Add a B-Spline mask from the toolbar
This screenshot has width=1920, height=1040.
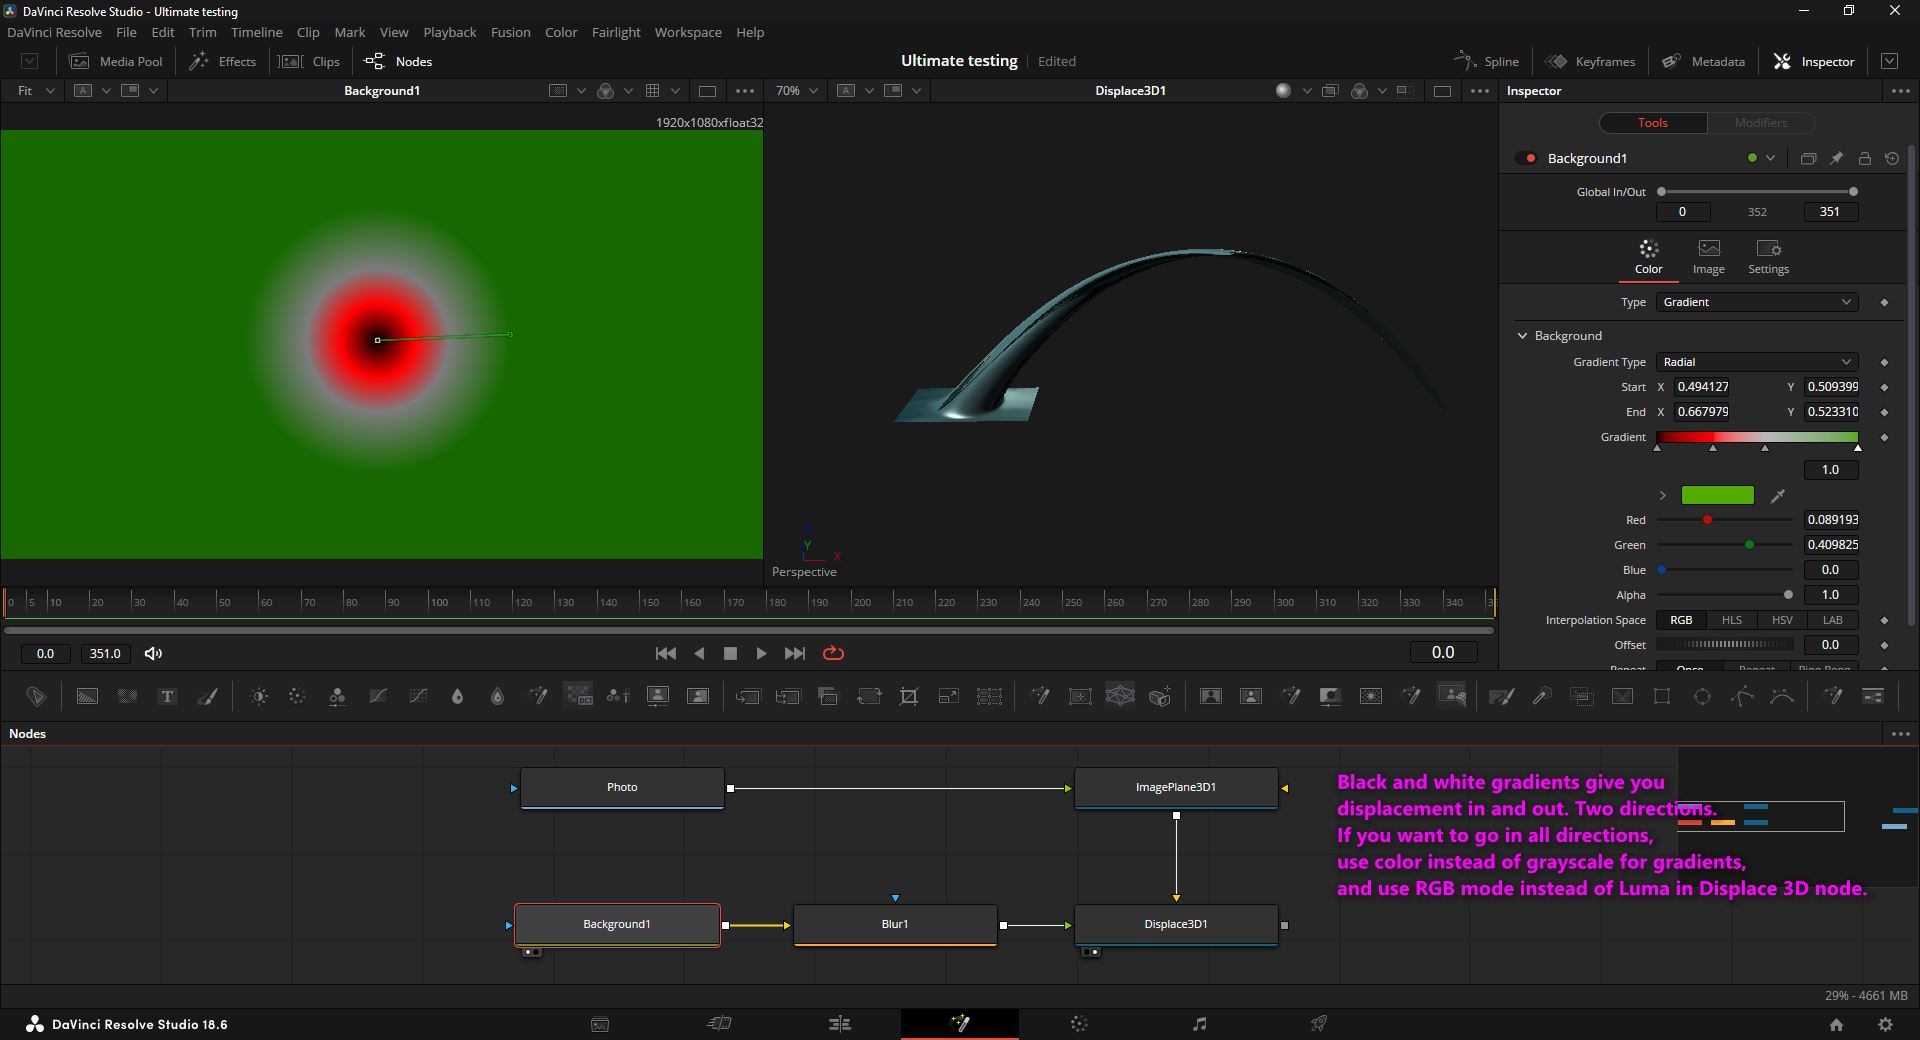coord(1782,696)
